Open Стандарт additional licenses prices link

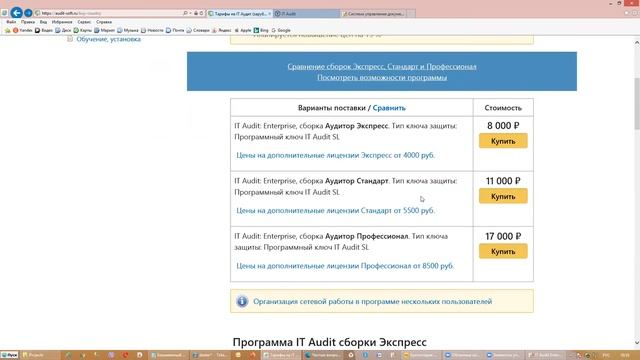(336, 211)
